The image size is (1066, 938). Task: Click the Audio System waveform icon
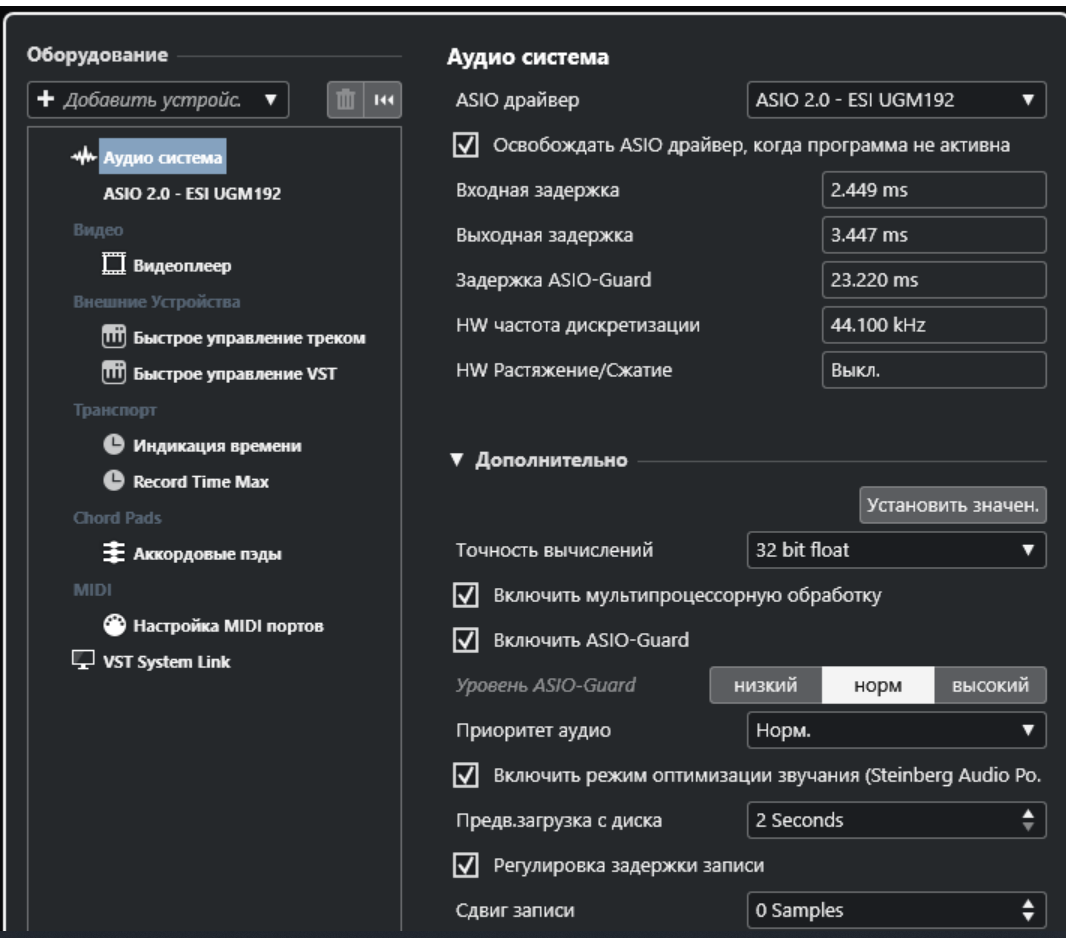pyautogui.click(x=87, y=157)
